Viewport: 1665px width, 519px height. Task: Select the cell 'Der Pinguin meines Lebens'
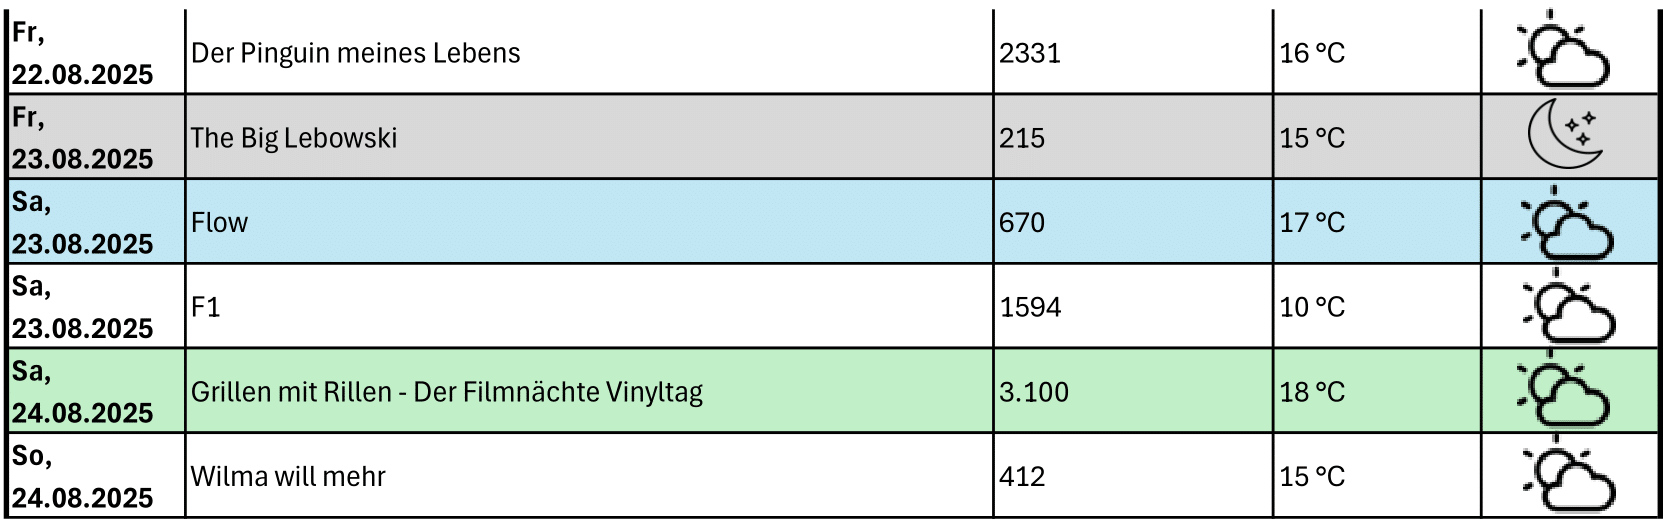[x=589, y=52]
